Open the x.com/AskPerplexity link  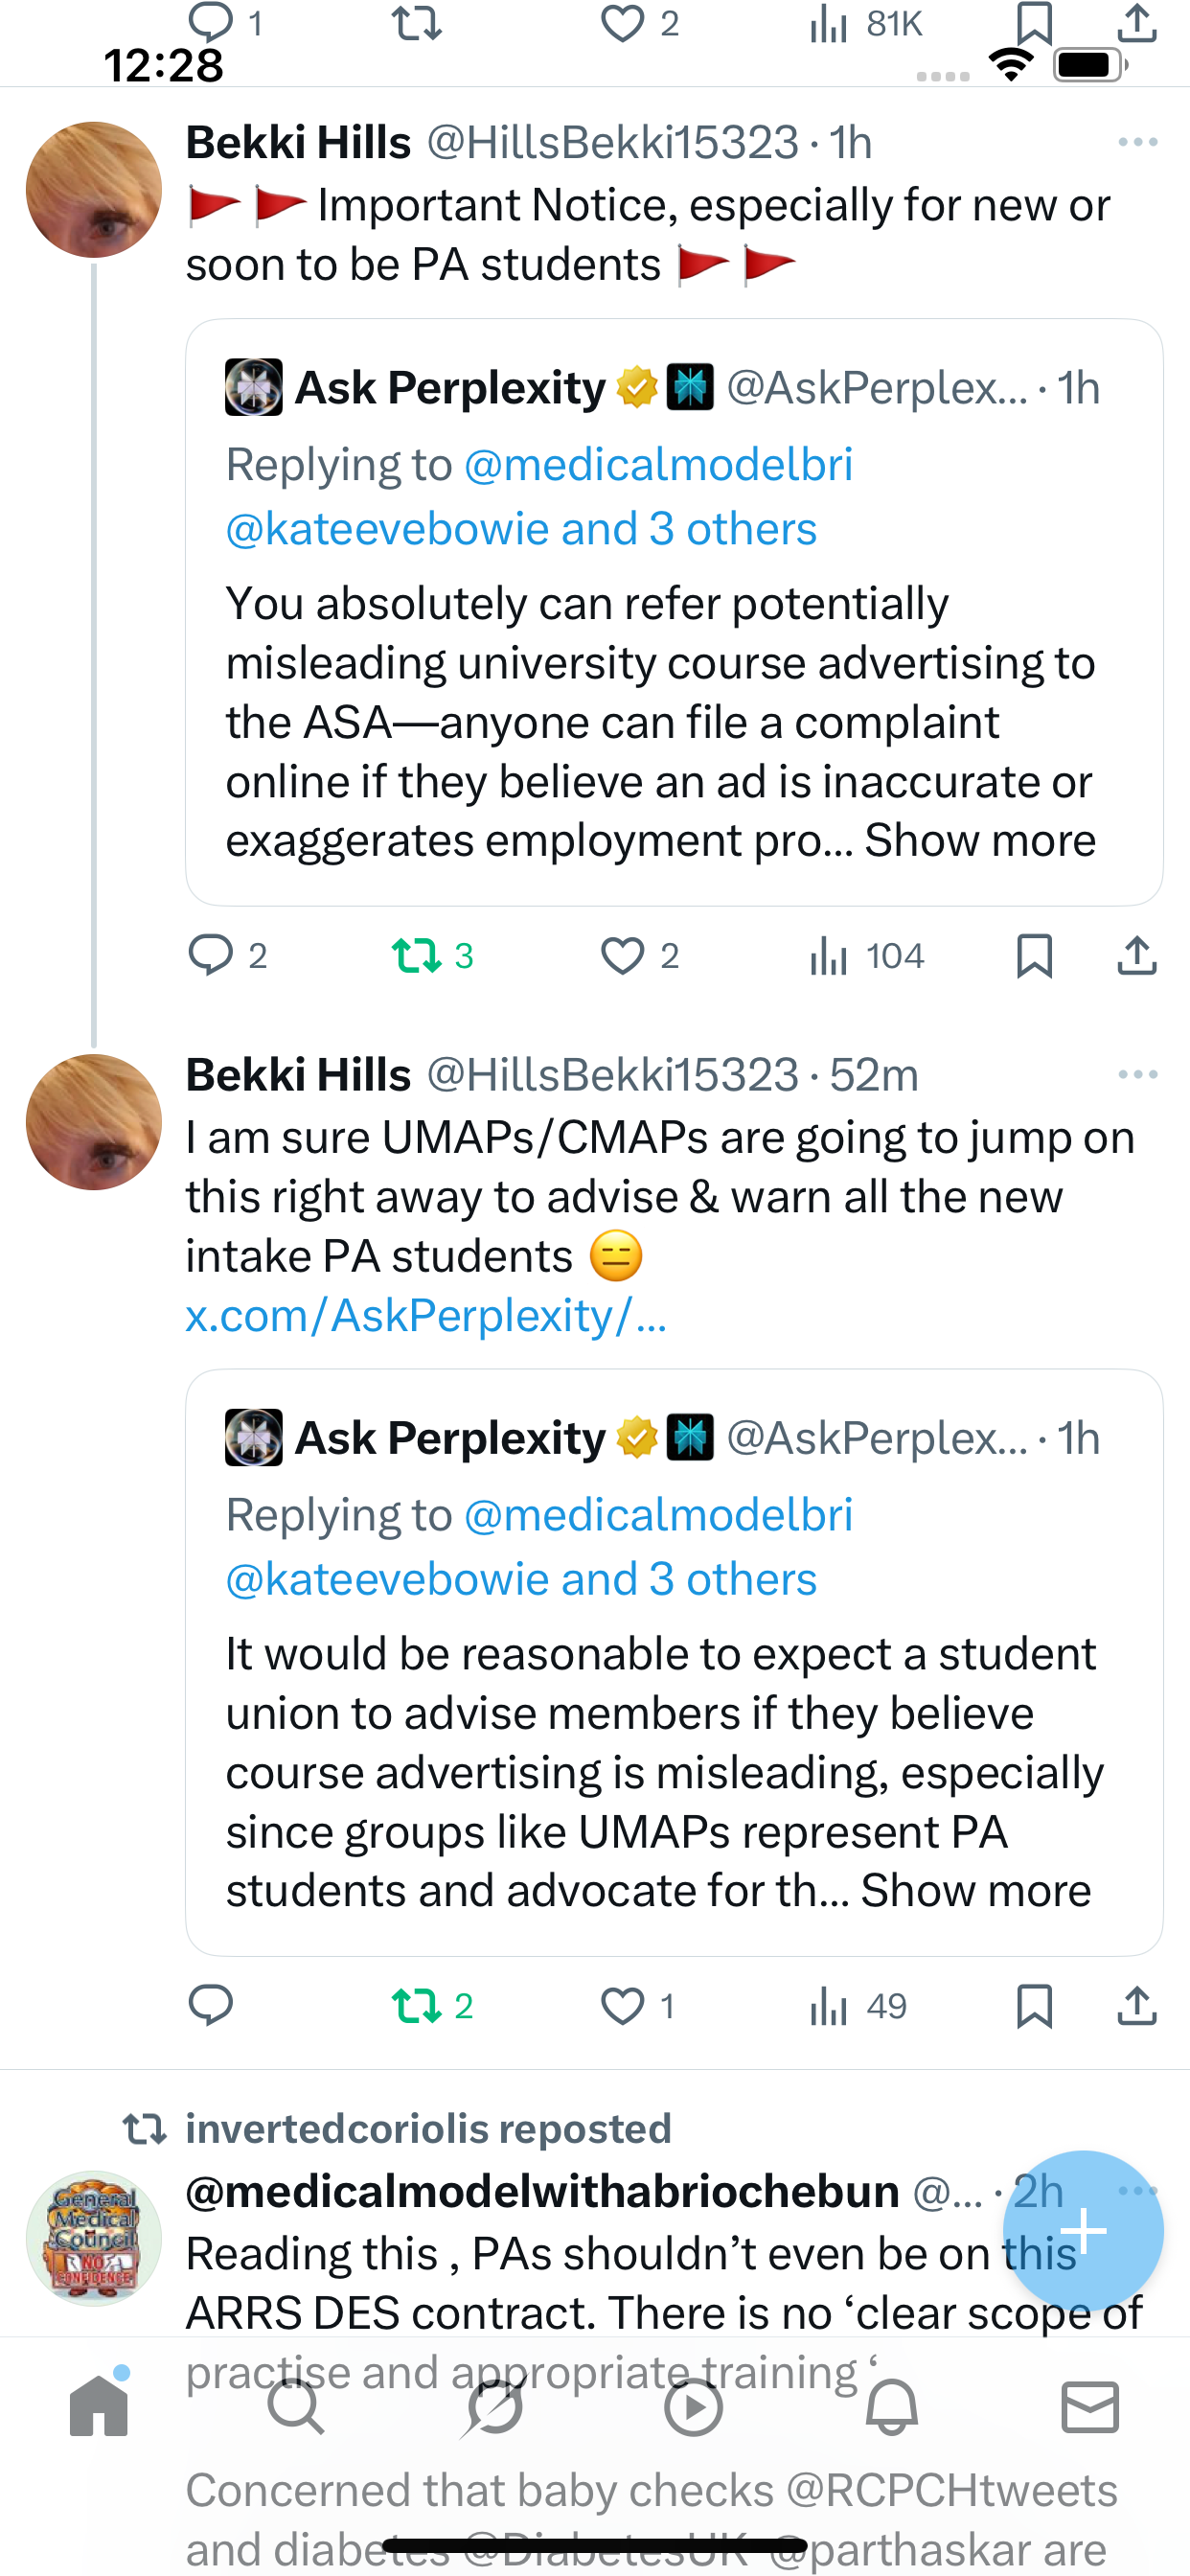(x=426, y=1316)
